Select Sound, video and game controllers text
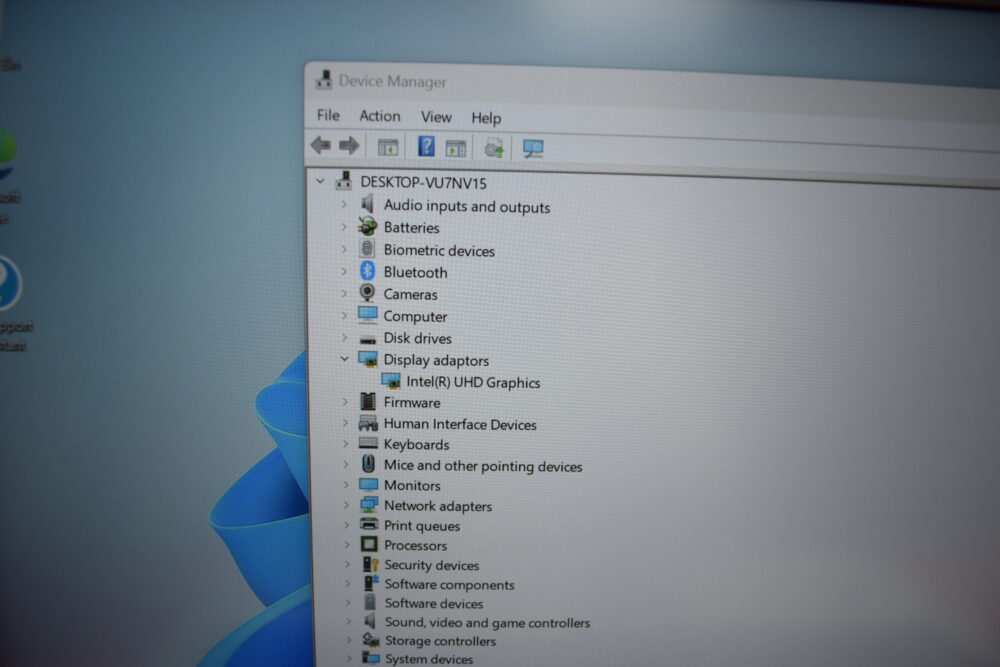The width and height of the screenshot is (1000, 667). click(x=487, y=622)
